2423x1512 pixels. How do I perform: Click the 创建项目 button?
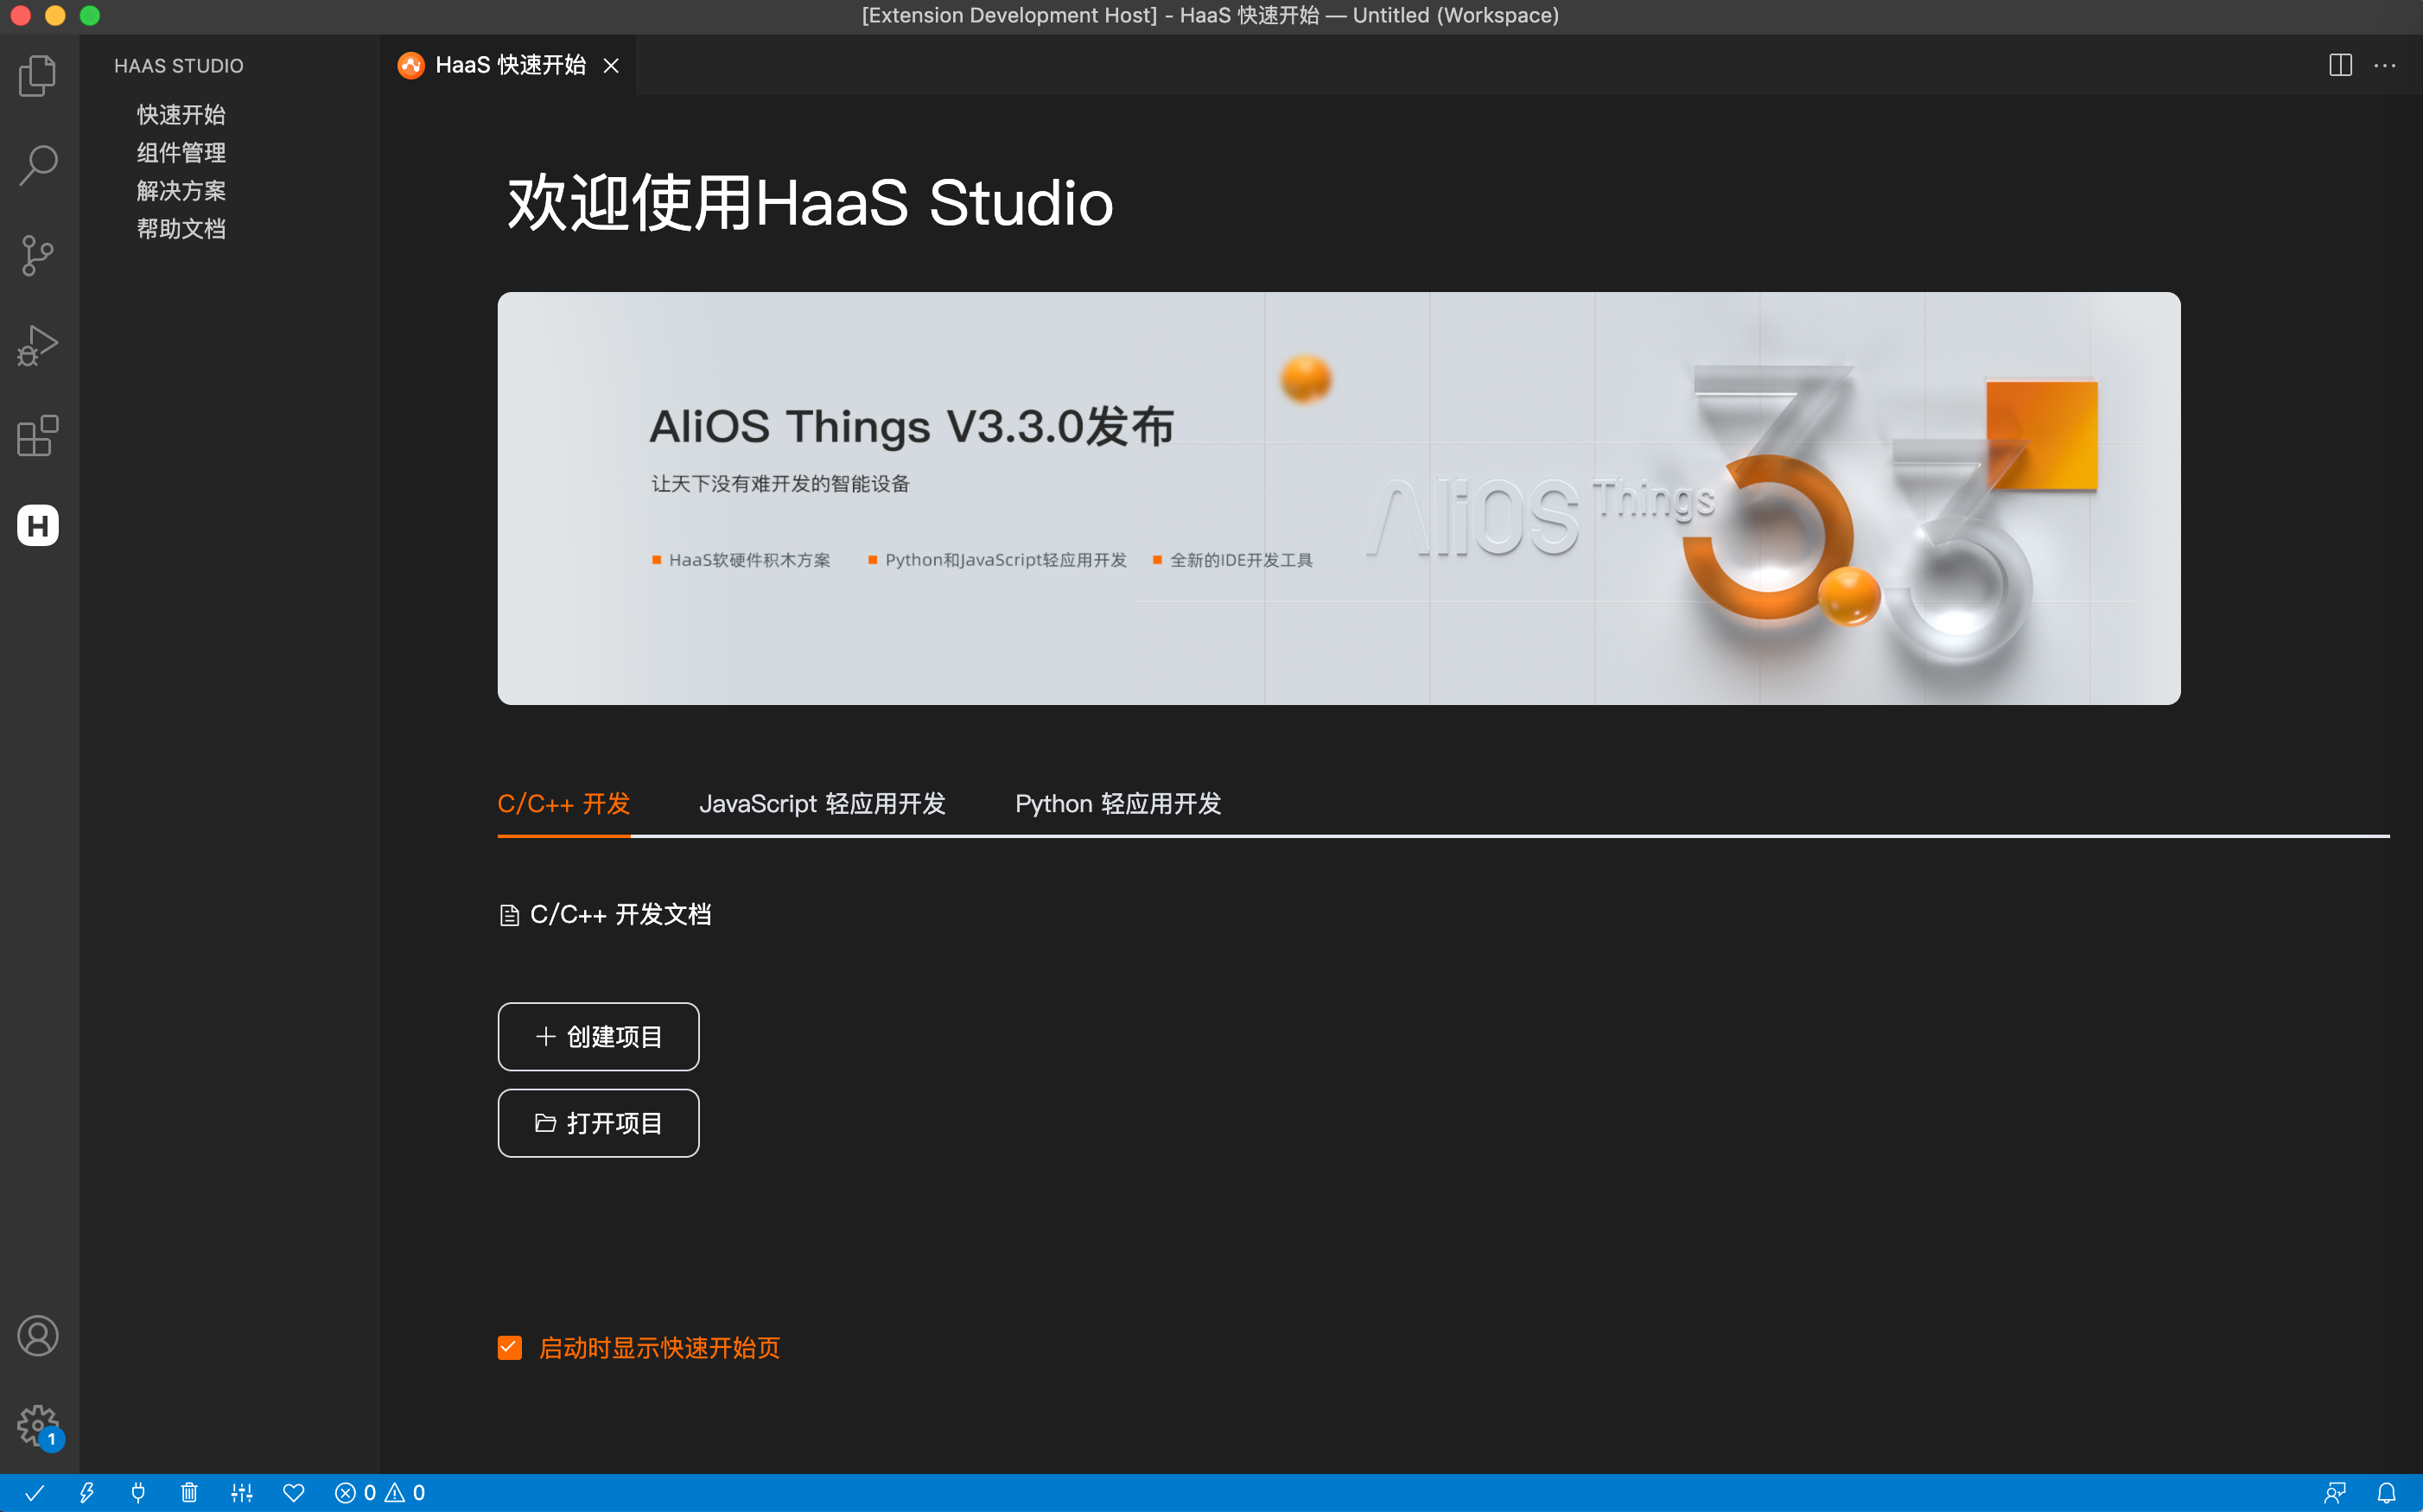click(x=597, y=1036)
